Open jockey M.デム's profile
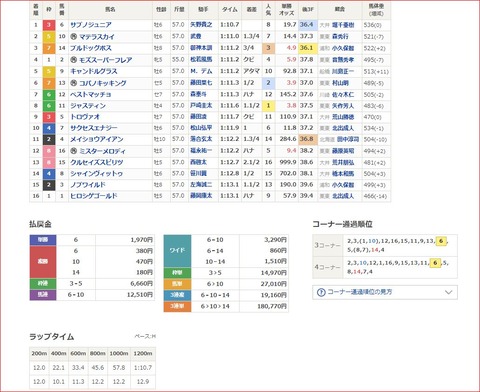 [x=201, y=71]
